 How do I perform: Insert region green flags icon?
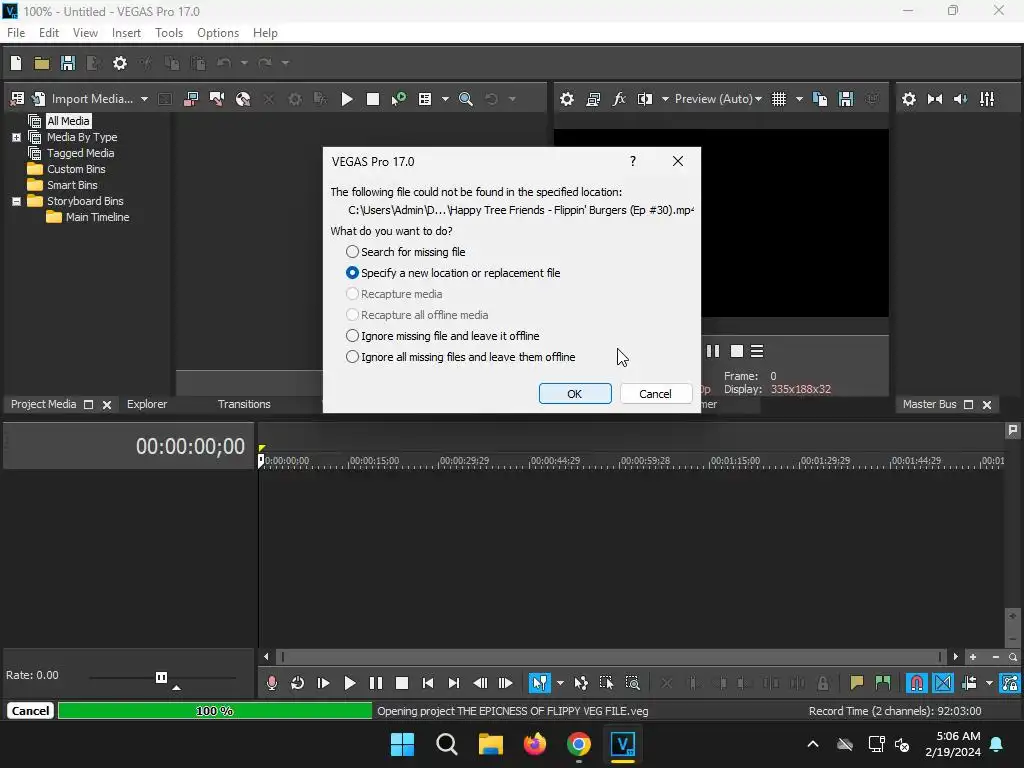pyautogui.click(x=882, y=683)
